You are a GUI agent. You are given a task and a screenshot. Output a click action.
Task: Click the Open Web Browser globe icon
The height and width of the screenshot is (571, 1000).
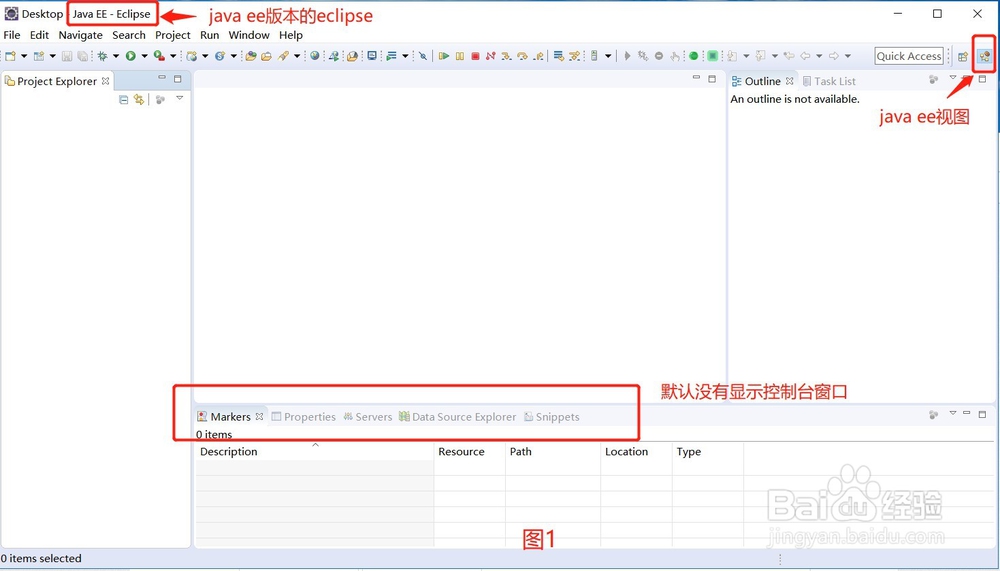(314, 56)
